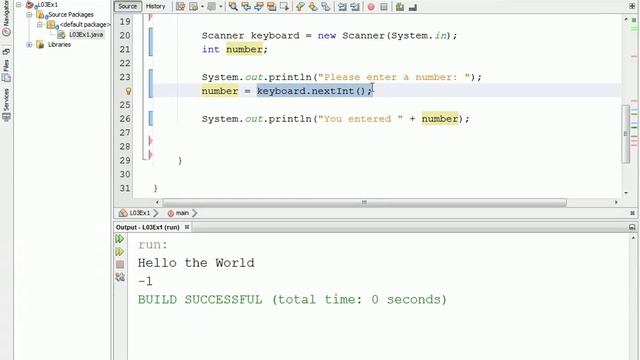
Task: Expand the Libraries node
Action: coord(29,44)
